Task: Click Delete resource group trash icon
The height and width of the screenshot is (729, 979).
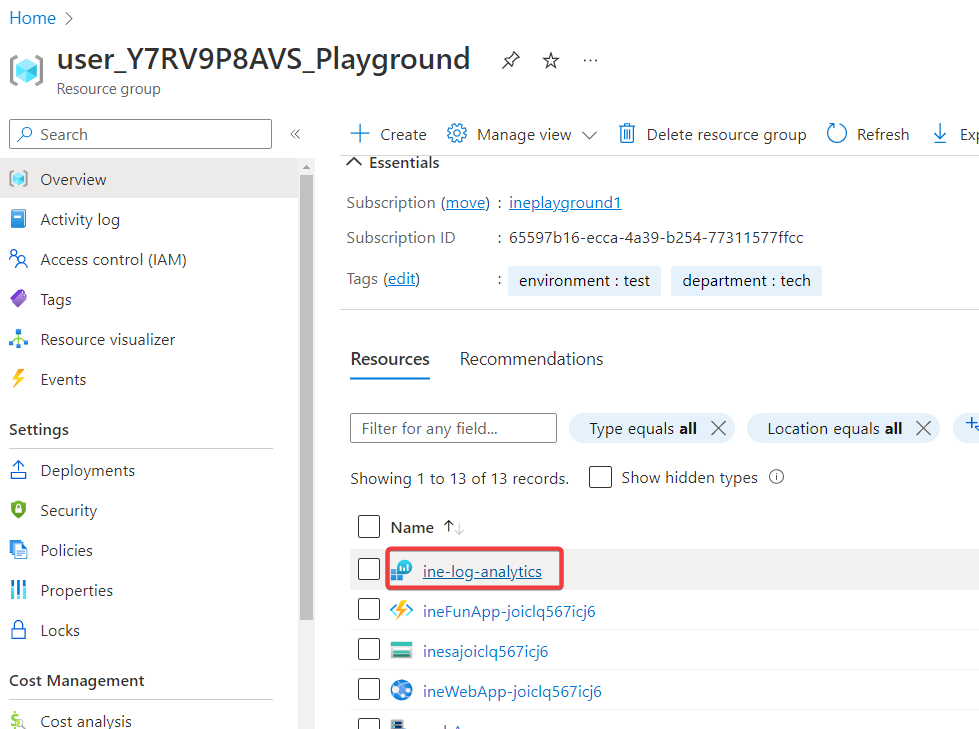Action: tap(627, 134)
